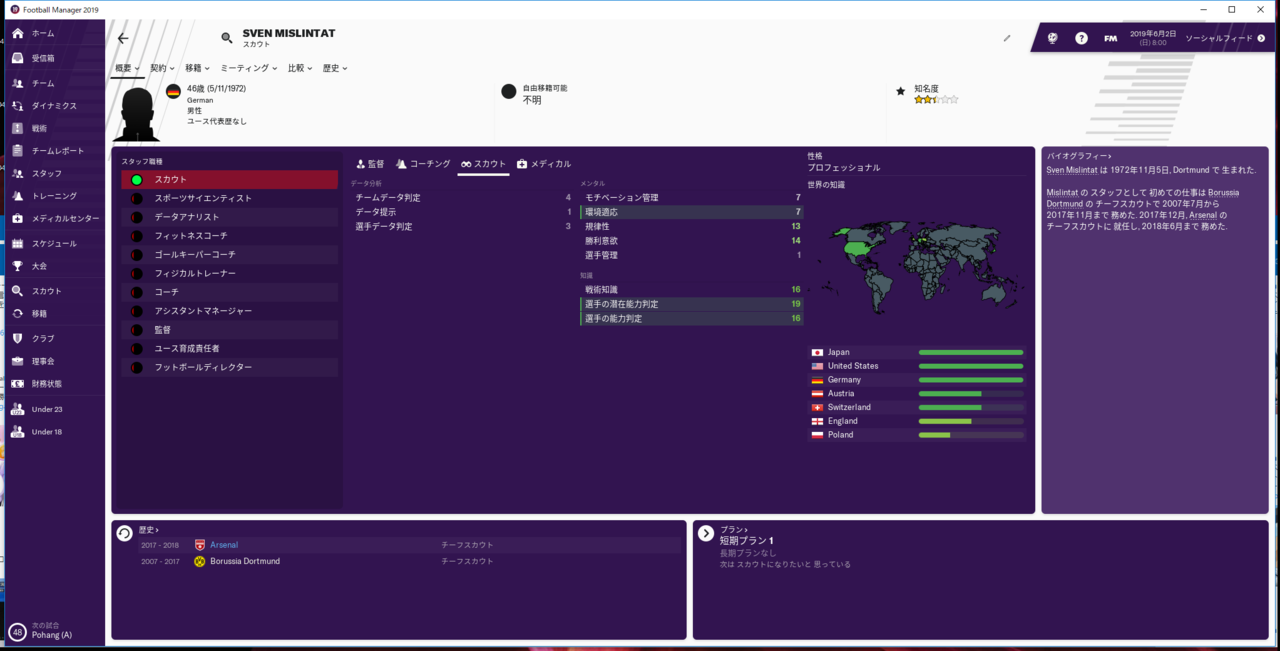Viewport: 1280px width, 651px height.
Task: Open the FM menu icon
Action: (1110, 38)
